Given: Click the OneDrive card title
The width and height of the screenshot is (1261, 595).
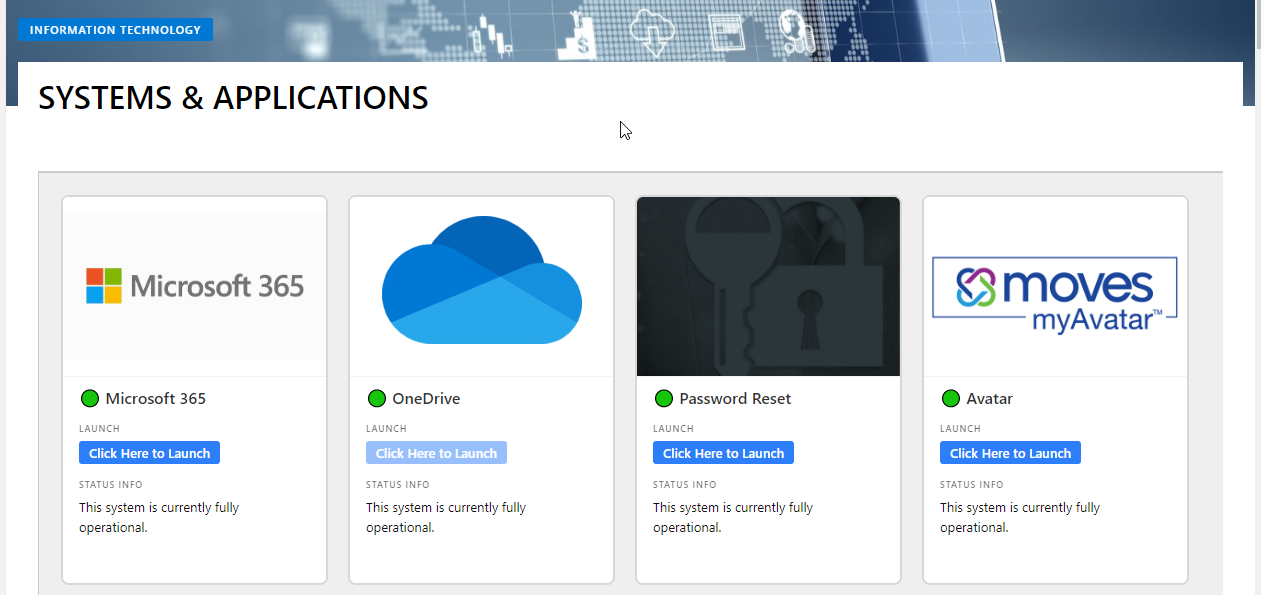Looking at the screenshot, I should pyautogui.click(x=427, y=399).
